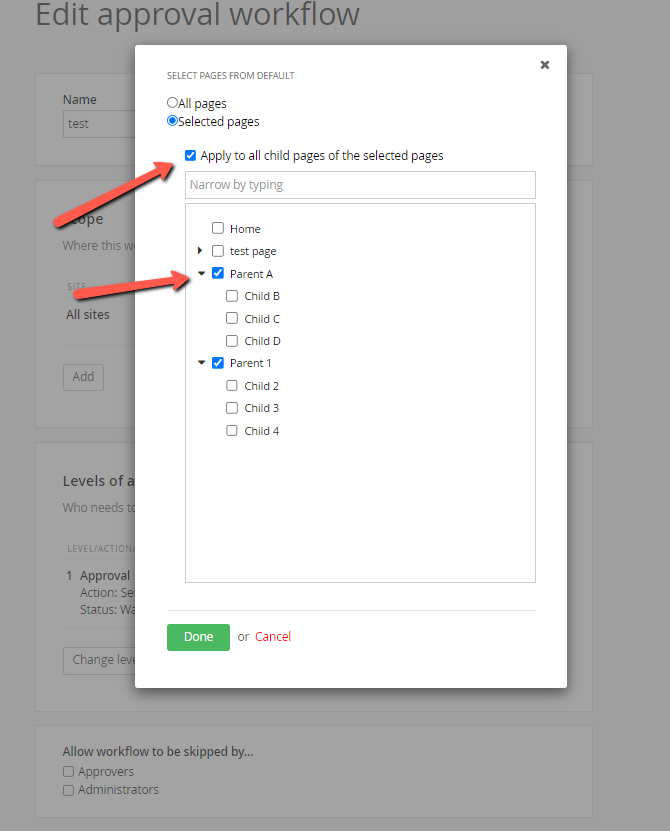Click the Child 2 label
The height and width of the screenshot is (831, 670).
(261, 386)
